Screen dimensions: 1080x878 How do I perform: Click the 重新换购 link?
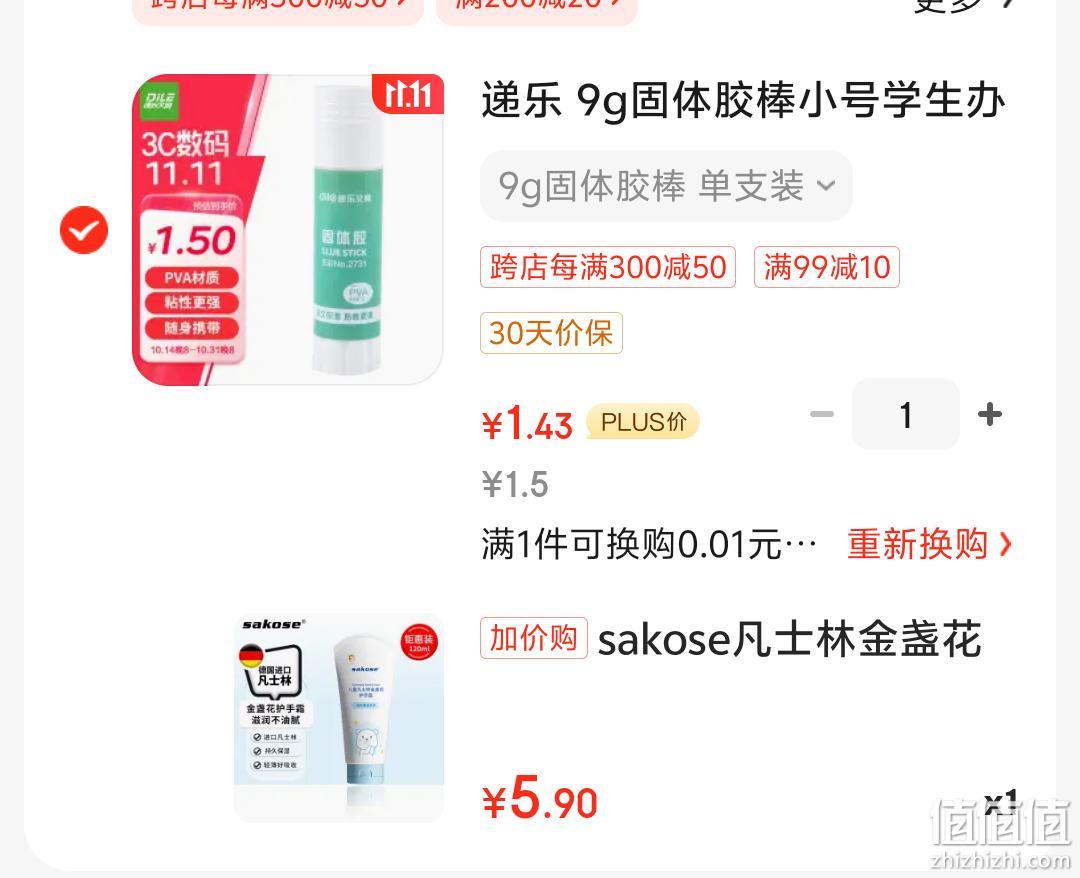[917, 544]
